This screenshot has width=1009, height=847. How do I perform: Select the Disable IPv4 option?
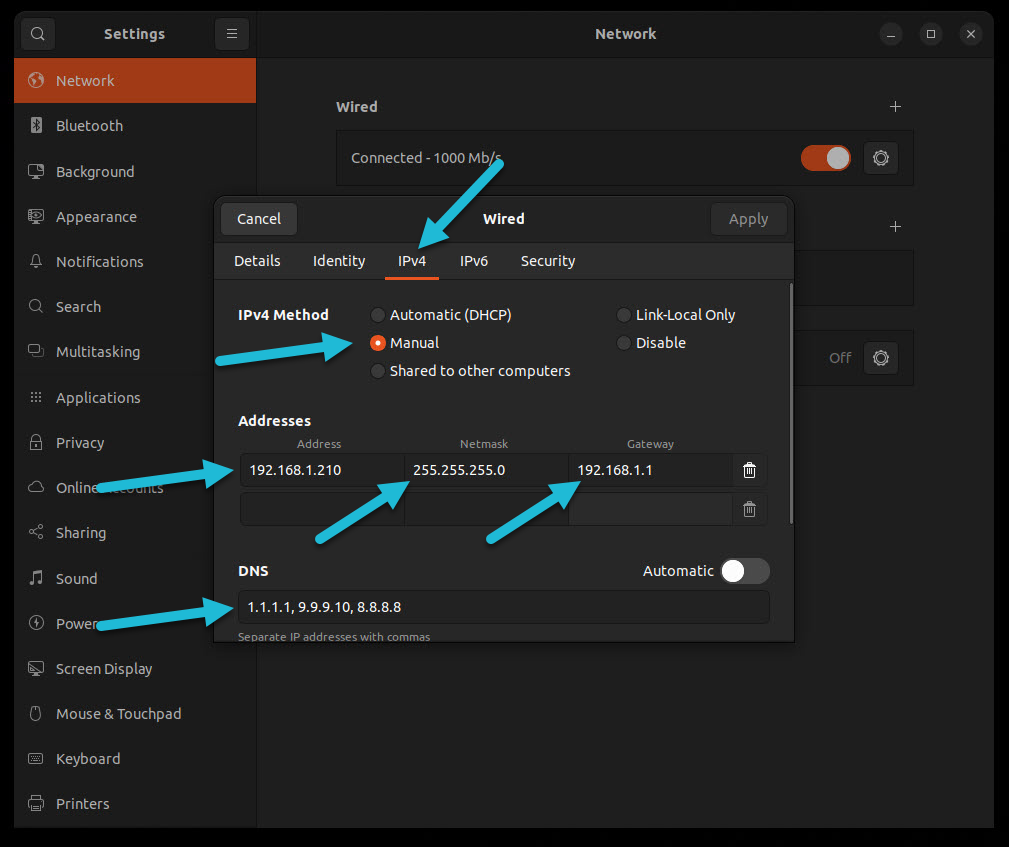622,342
